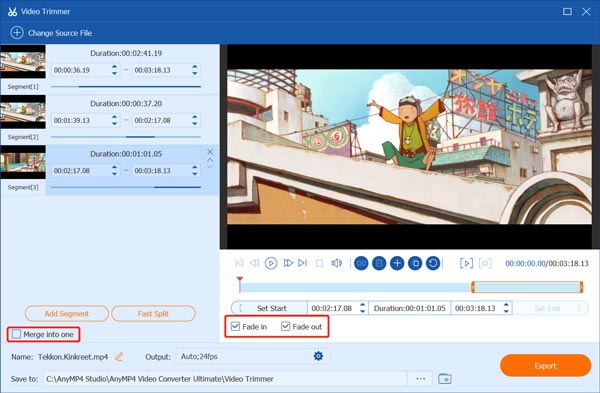Export the trimmed video
Viewport: 600px width, 393px height.
tap(545, 365)
